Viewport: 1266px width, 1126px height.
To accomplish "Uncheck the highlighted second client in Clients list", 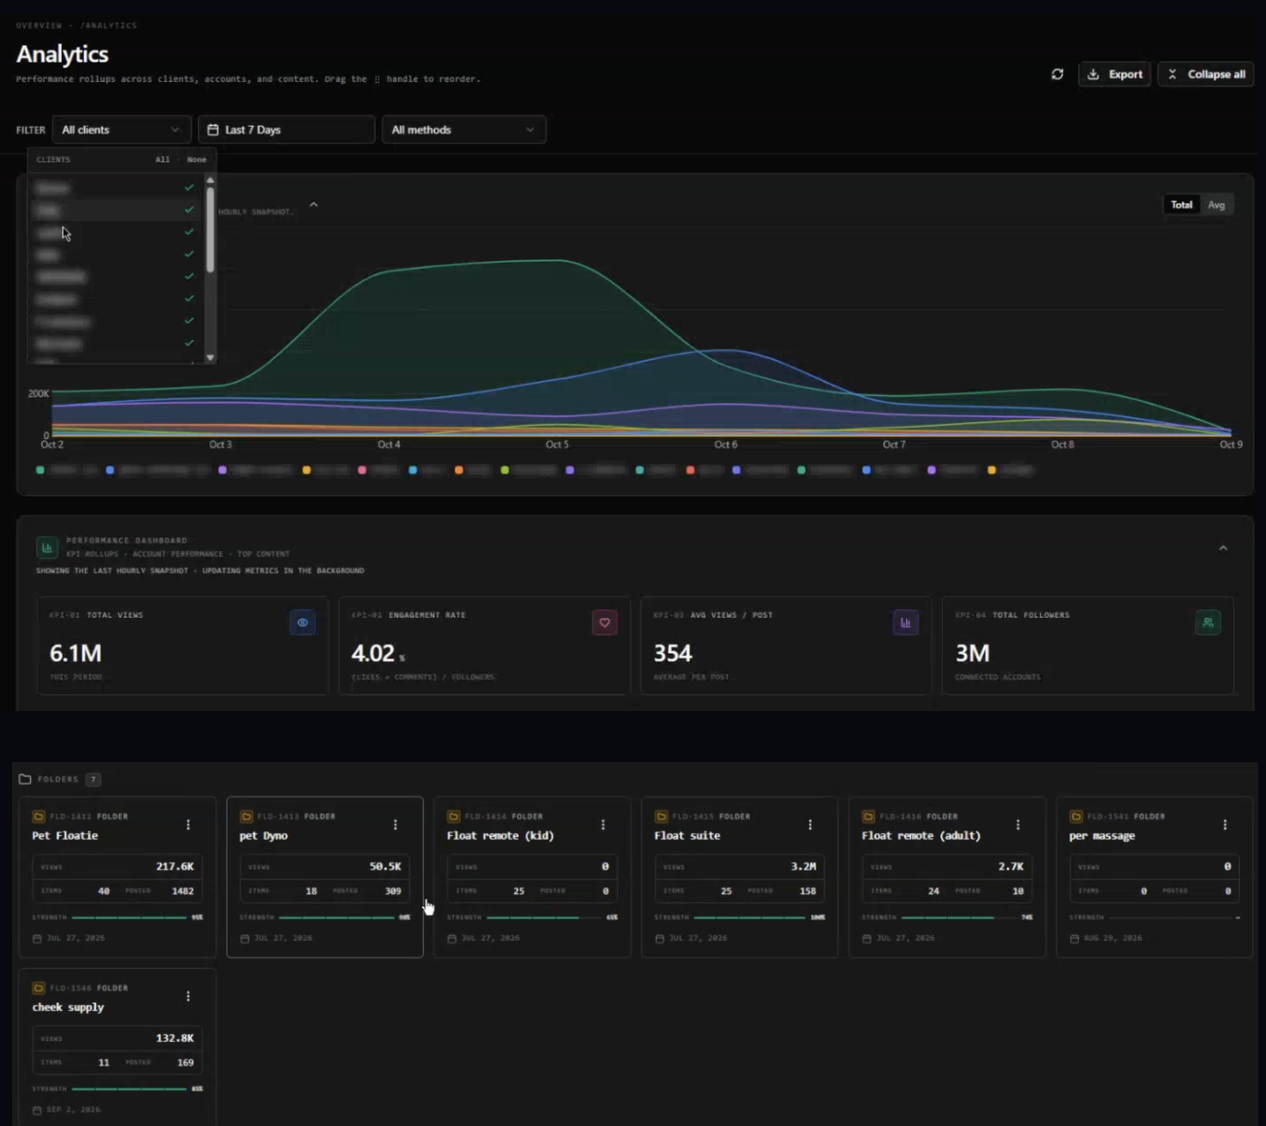I will click(189, 209).
